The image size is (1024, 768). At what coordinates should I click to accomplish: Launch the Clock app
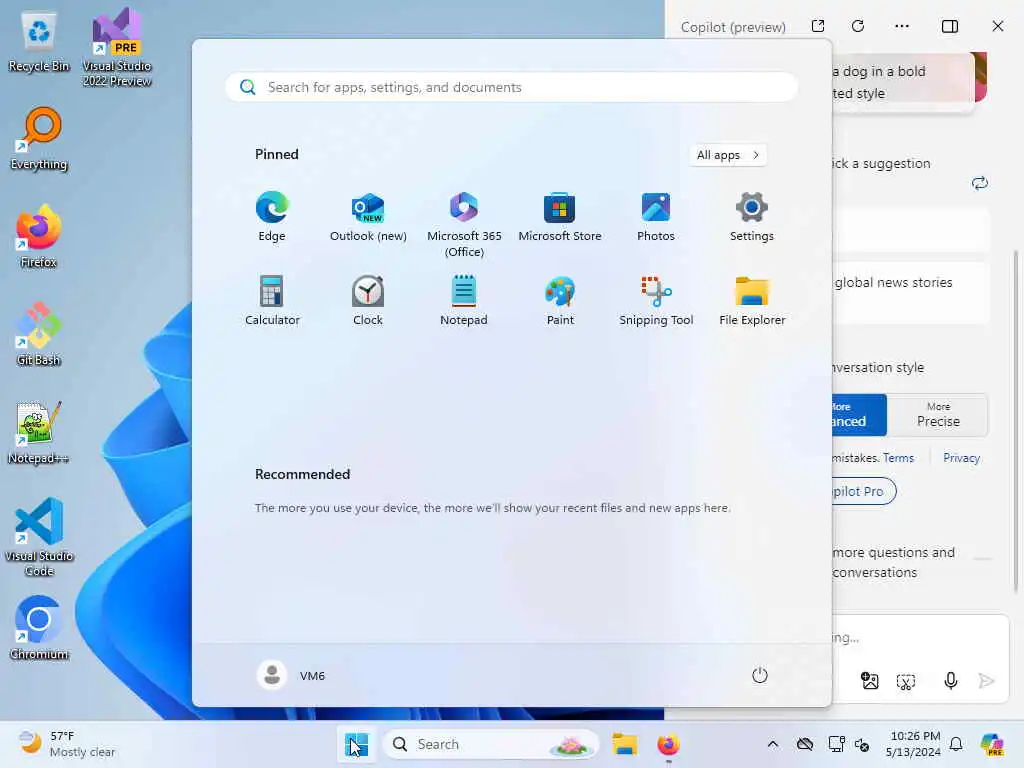pyautogui.click(x=368, y=300)
